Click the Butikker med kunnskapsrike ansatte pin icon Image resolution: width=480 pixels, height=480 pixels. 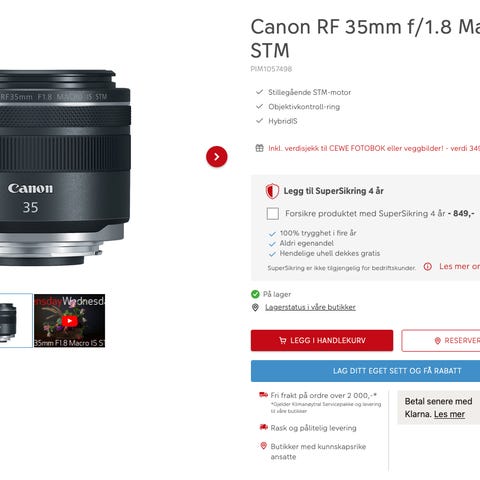(263, 446)
